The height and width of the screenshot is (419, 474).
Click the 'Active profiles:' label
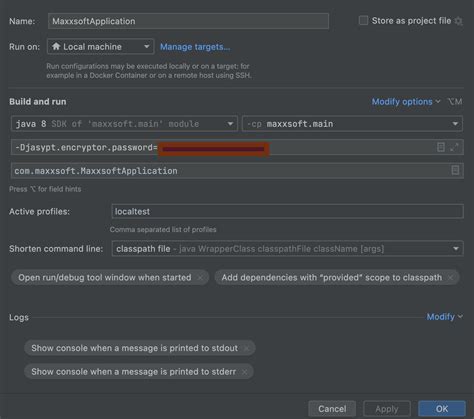click(39, 211)
